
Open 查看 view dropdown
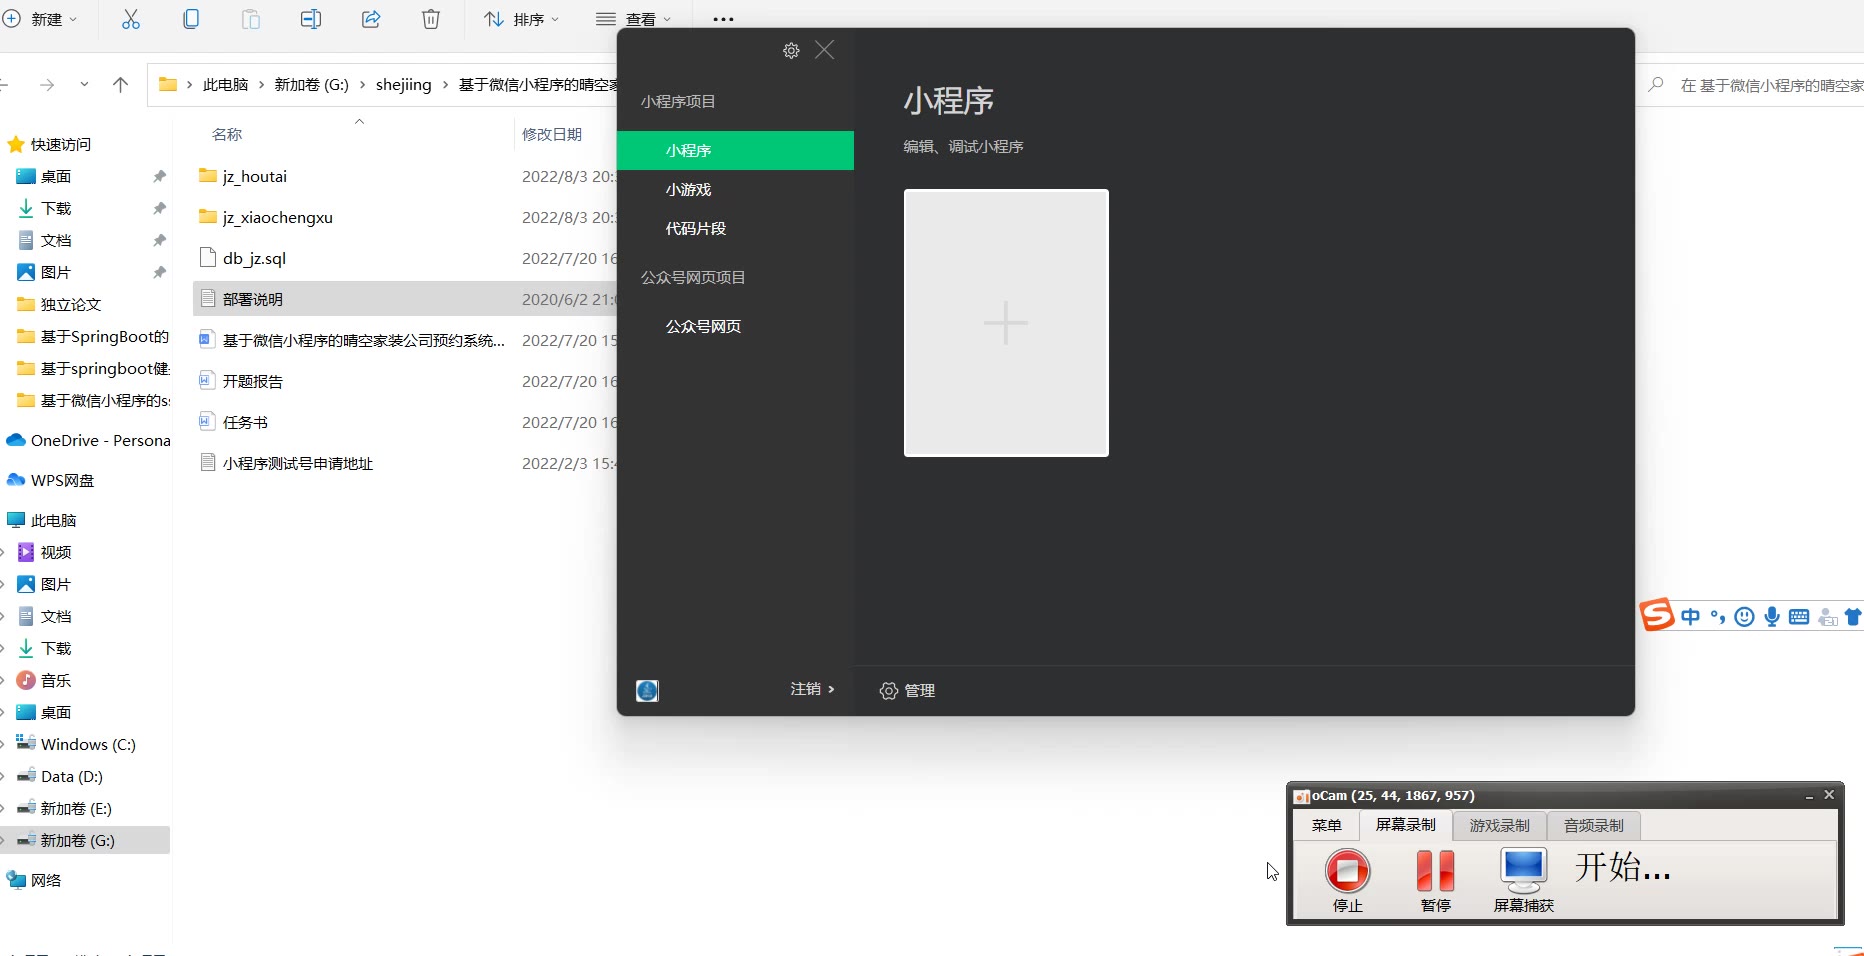tap(633, 19)
